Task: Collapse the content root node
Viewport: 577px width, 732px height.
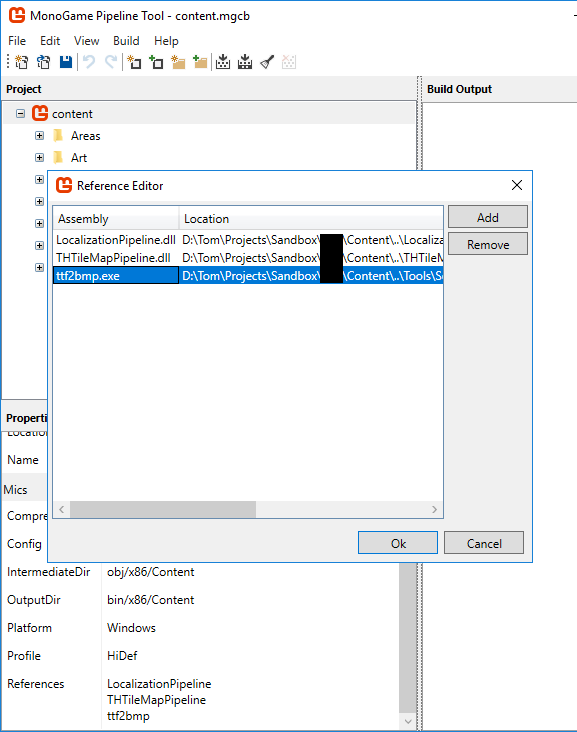Action: [20, 113]
